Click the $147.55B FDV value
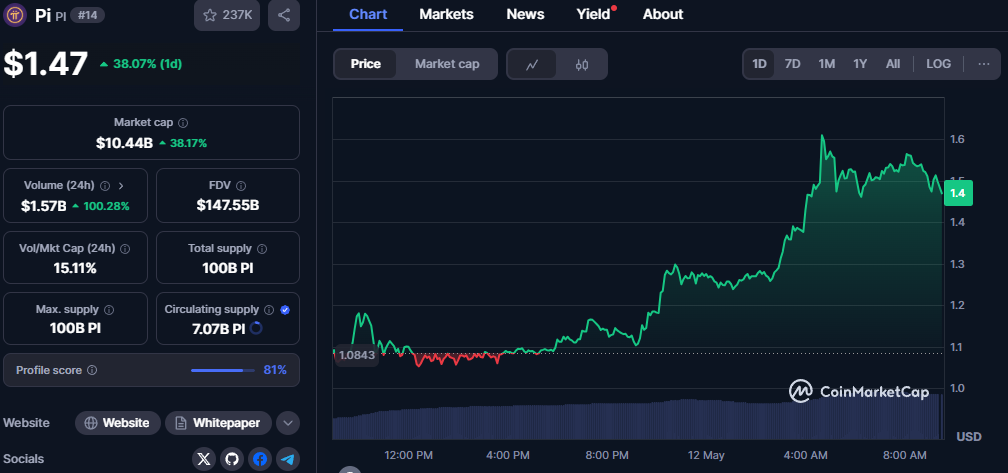The width and height of the screenshot is (1008, 473). [x=228, y=206]
